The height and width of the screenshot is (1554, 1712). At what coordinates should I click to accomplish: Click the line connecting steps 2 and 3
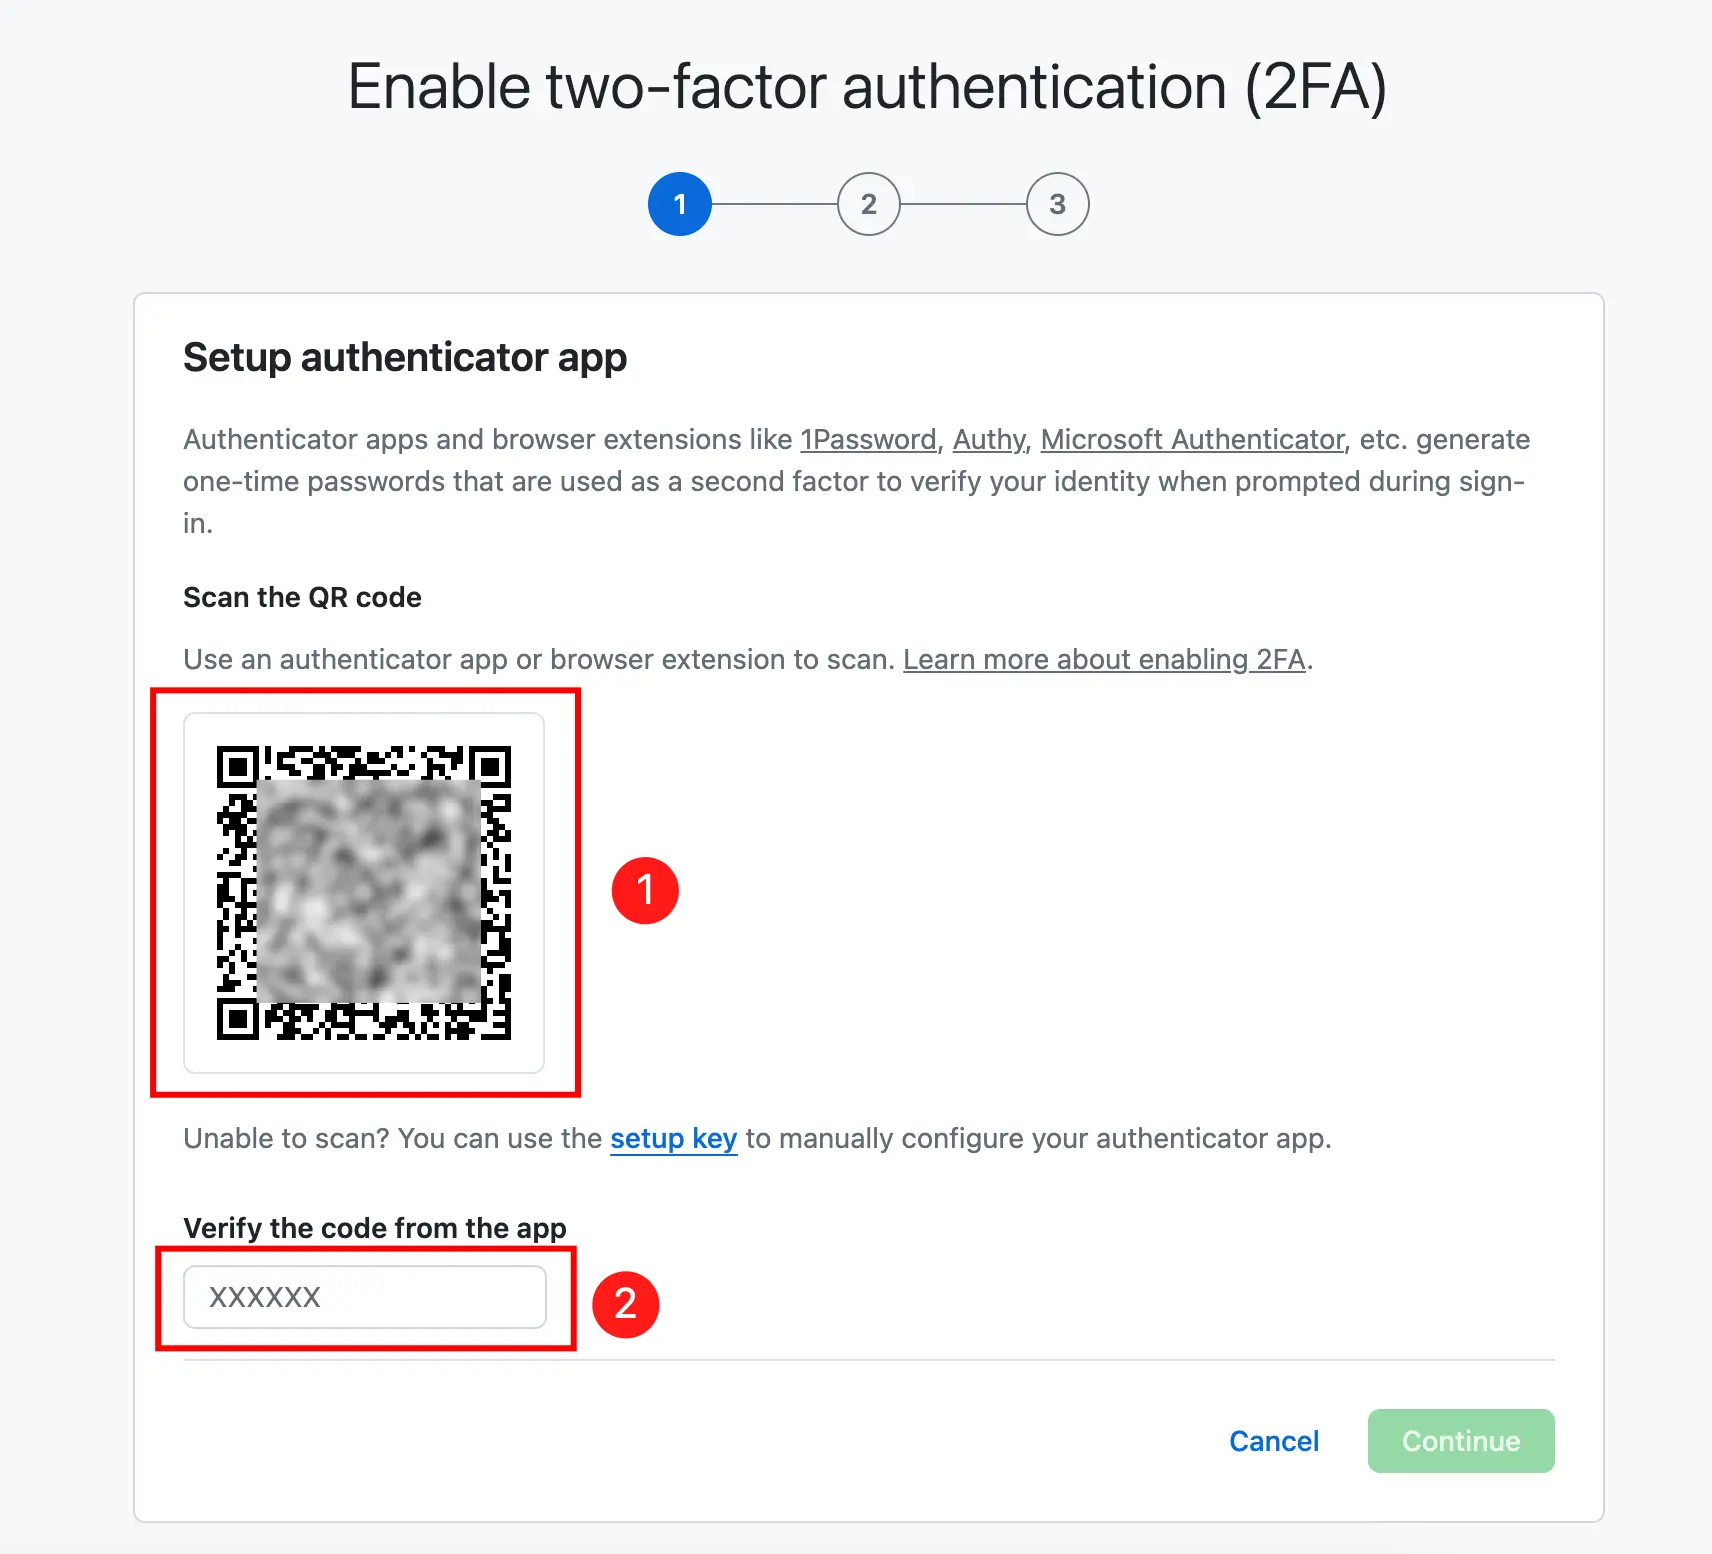point(963,204)
